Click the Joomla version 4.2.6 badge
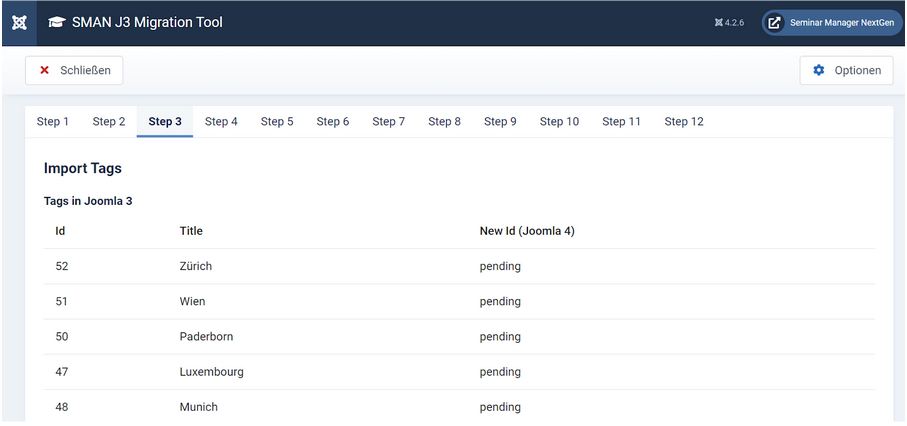Screen dimensions: 907x426 (x=729, y=23)
